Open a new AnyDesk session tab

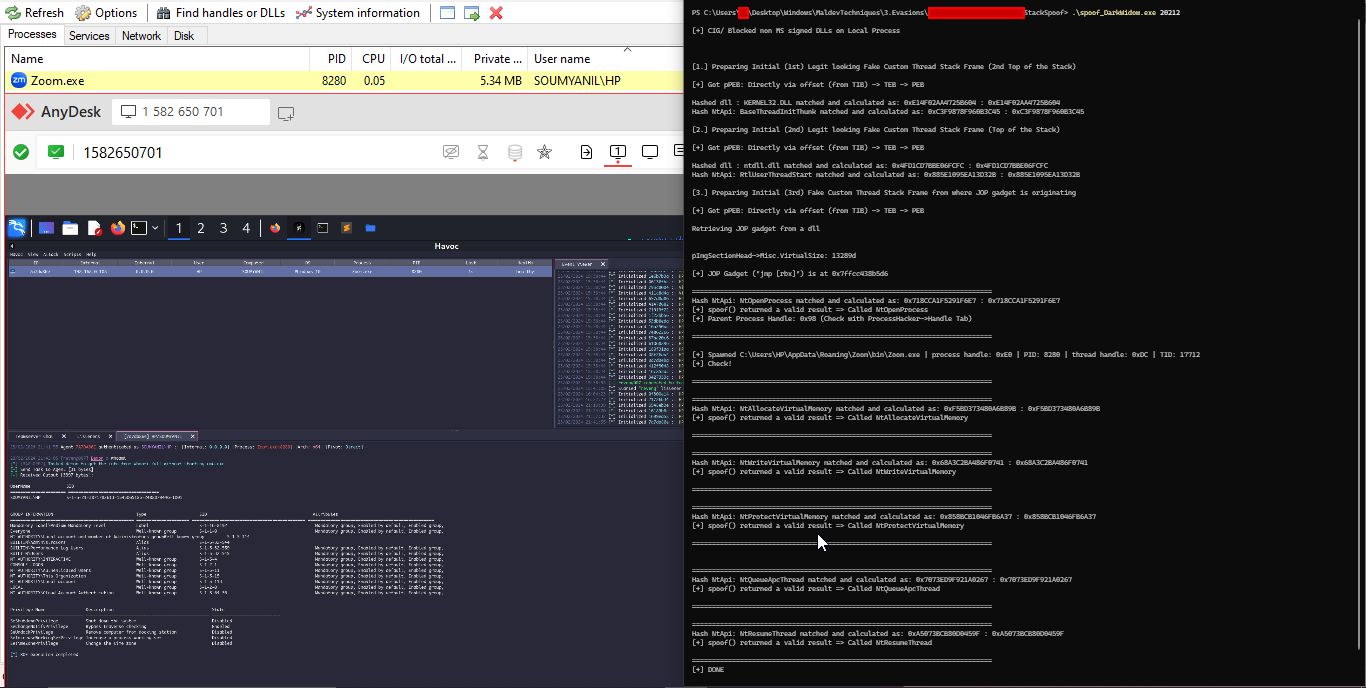click(286, 113)
